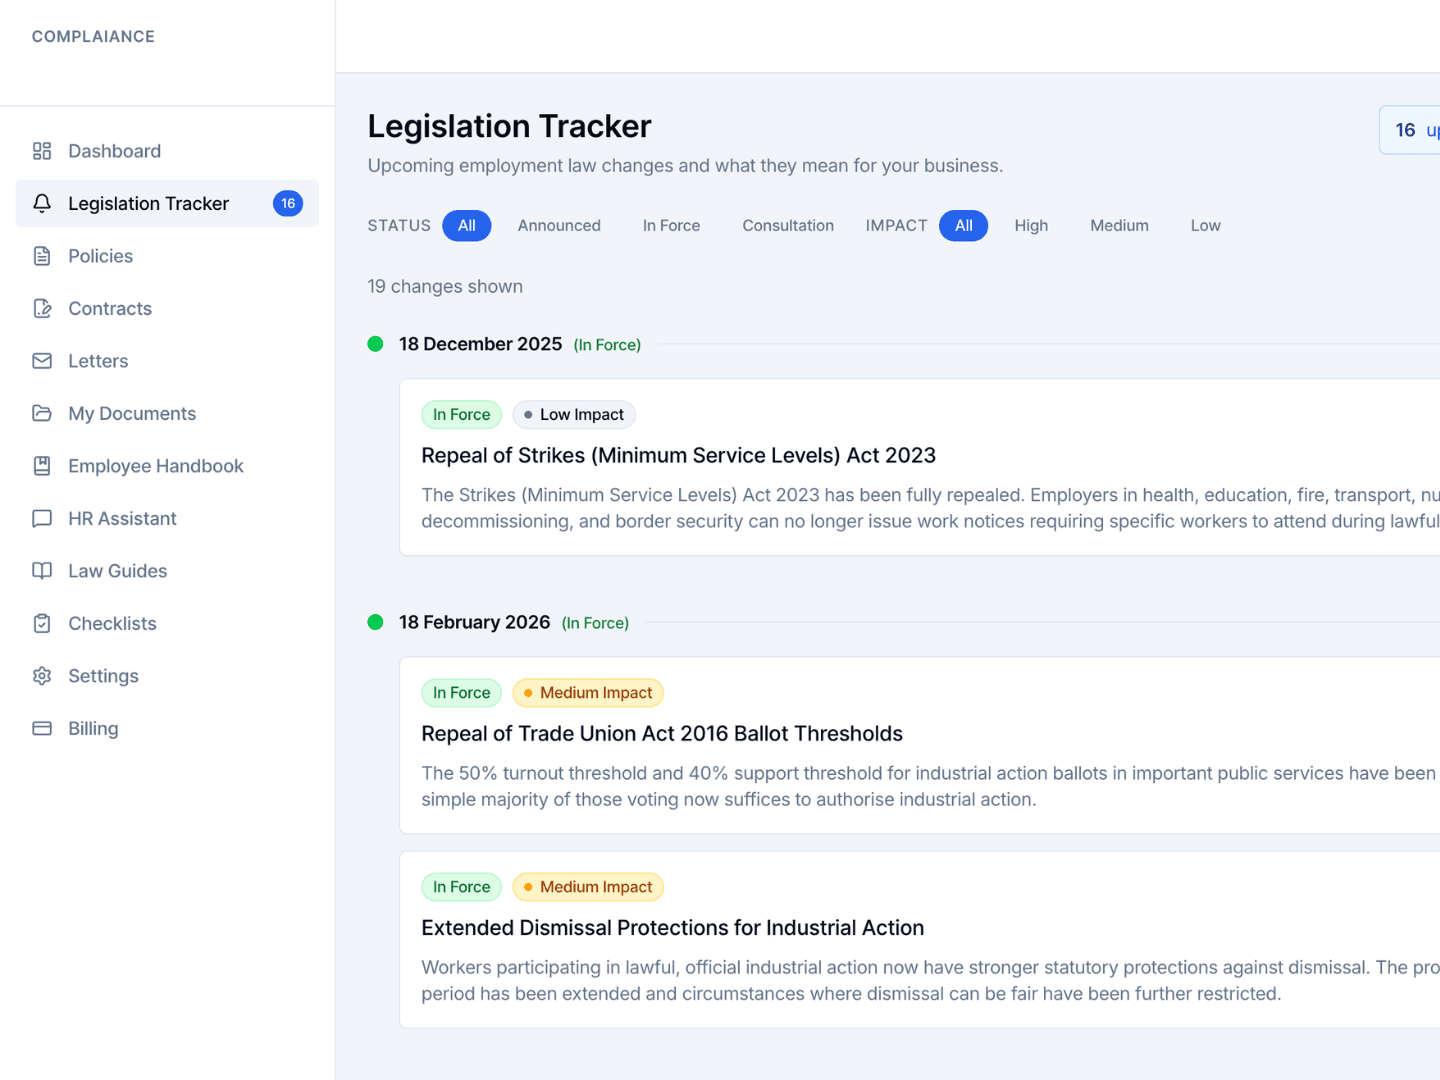This screenshot has height=1080, width=1440.
Task: Click the COMPLAIANCE logo
Action: pos(93,36)
